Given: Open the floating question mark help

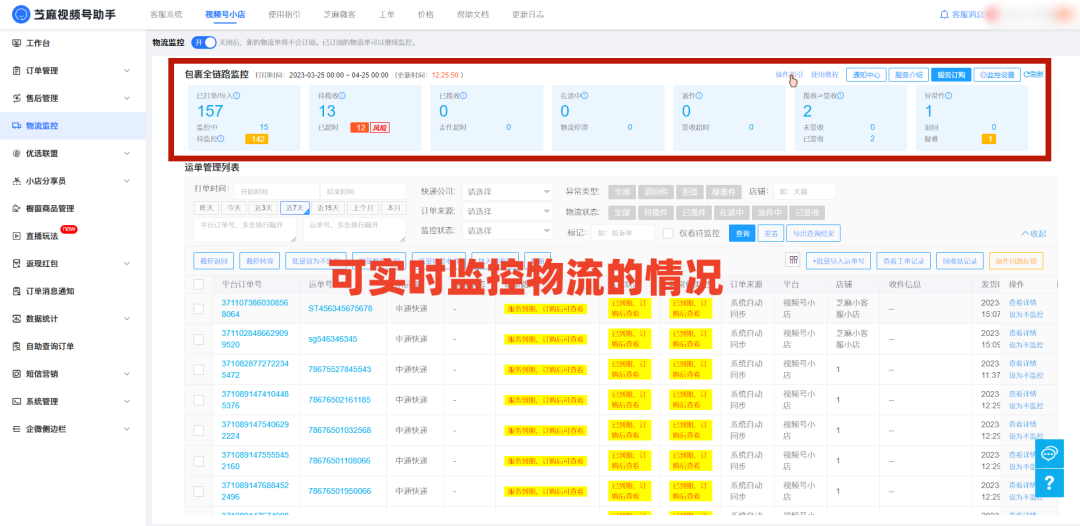Looking at the screenshot, I should tap(1049, 483).
